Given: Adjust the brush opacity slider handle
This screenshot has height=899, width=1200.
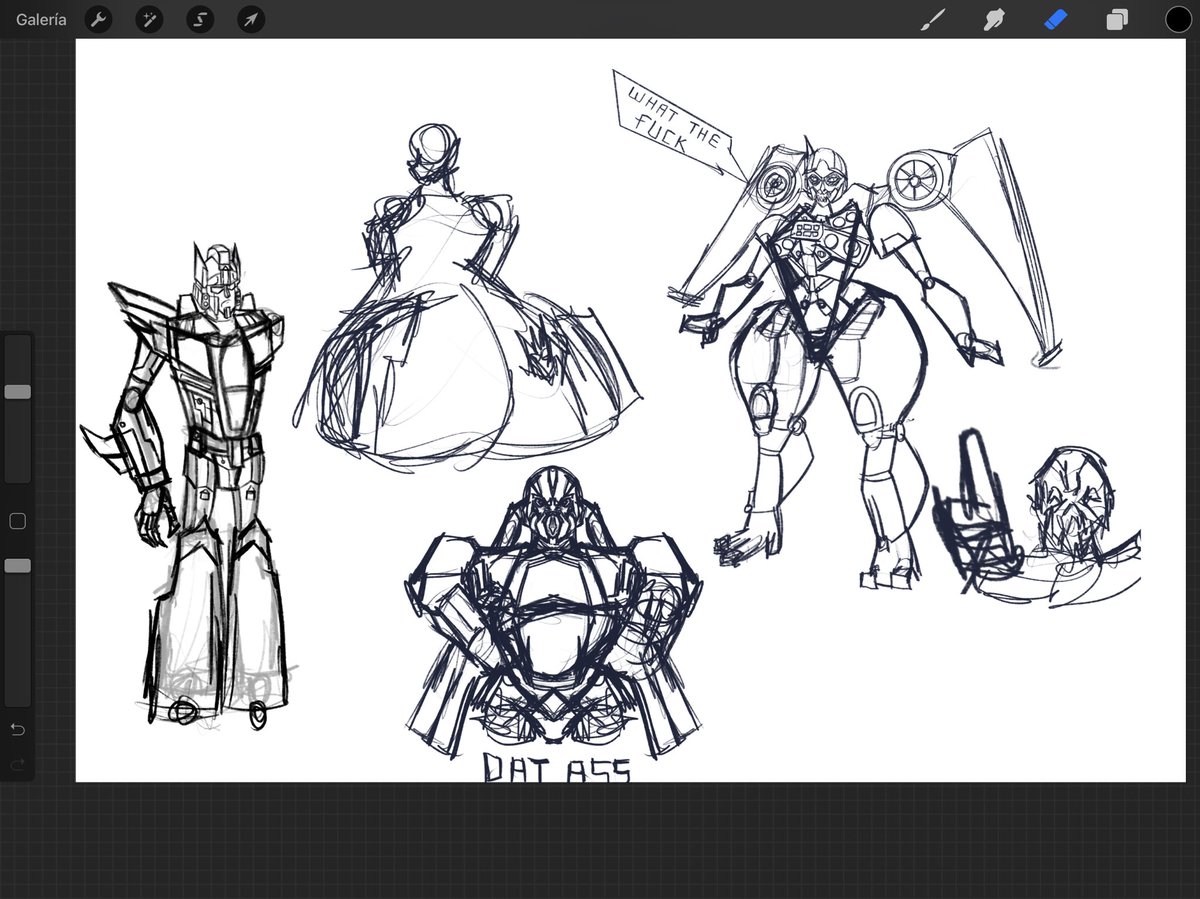Looking at the screenshot, I should (x=17, y=566).
